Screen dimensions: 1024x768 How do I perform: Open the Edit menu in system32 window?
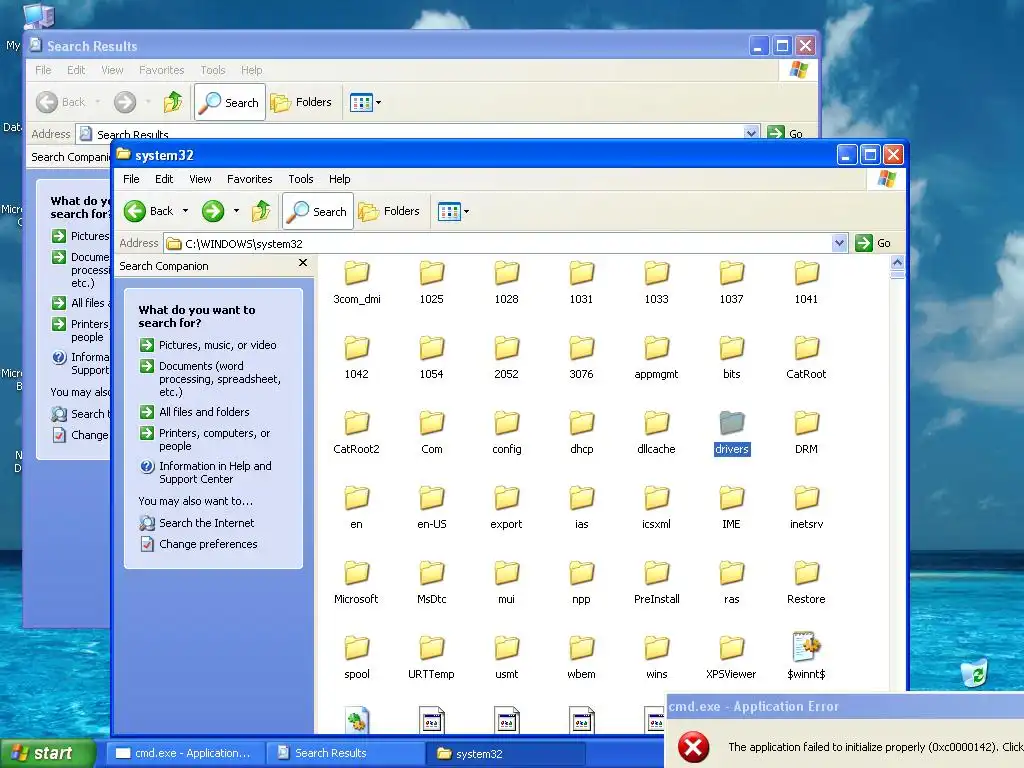(164, 179)
